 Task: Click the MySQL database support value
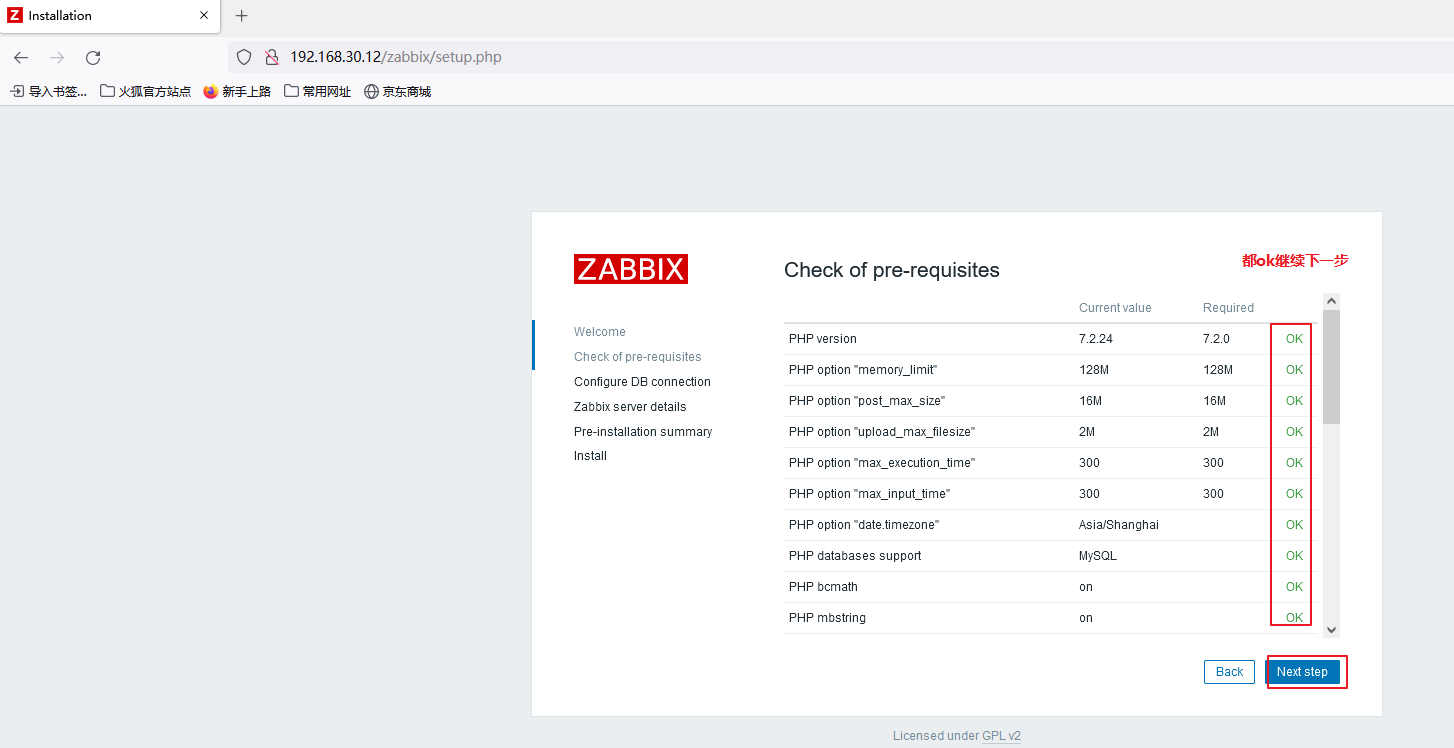click(1098, 556)
